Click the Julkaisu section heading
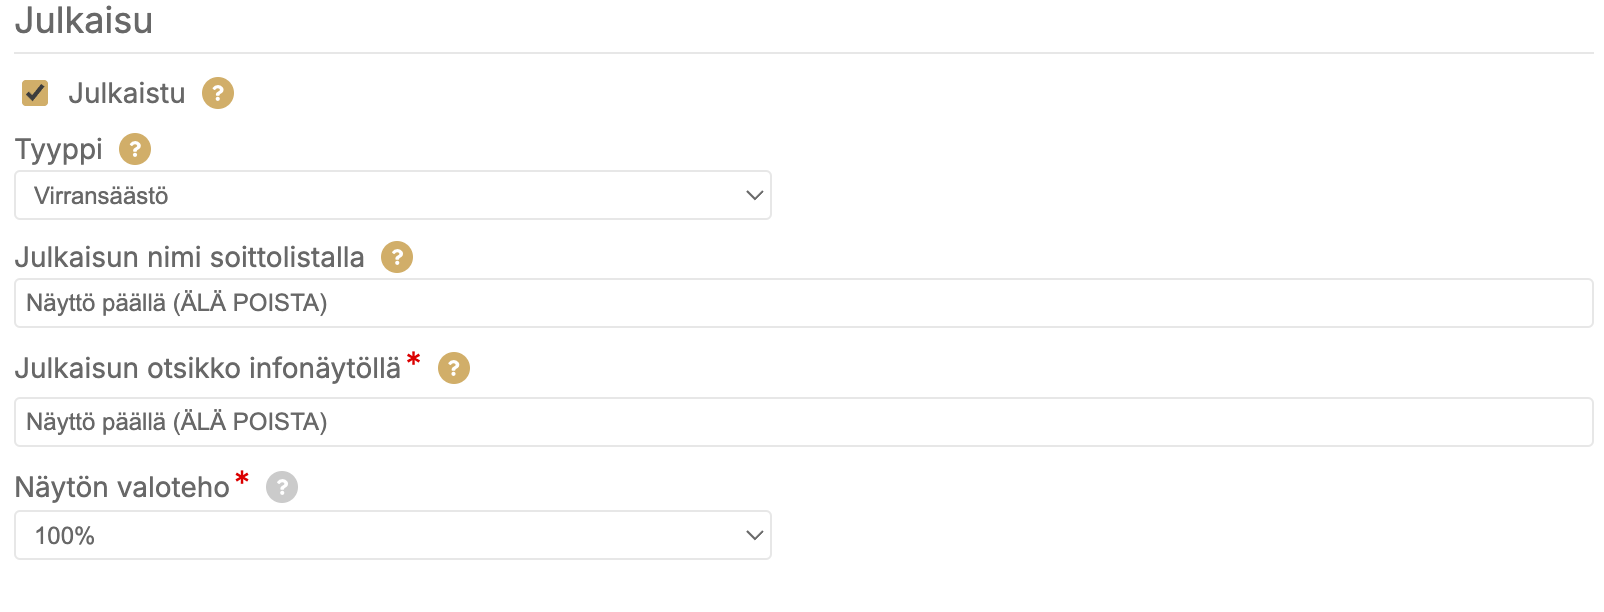The image size is (1604, 612). tap(84, 21)
